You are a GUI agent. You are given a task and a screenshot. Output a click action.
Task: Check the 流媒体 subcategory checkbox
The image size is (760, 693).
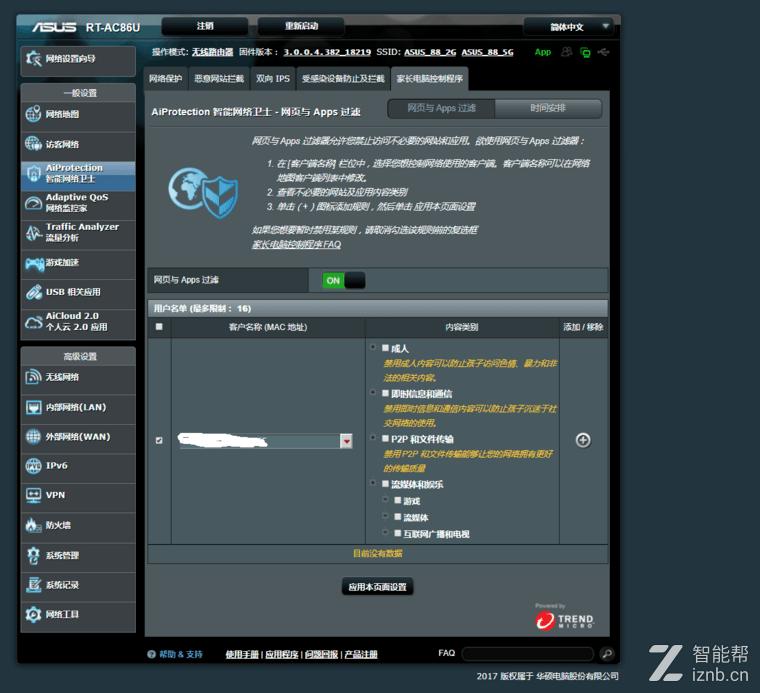pyautogui.click(x=397, y=517)
